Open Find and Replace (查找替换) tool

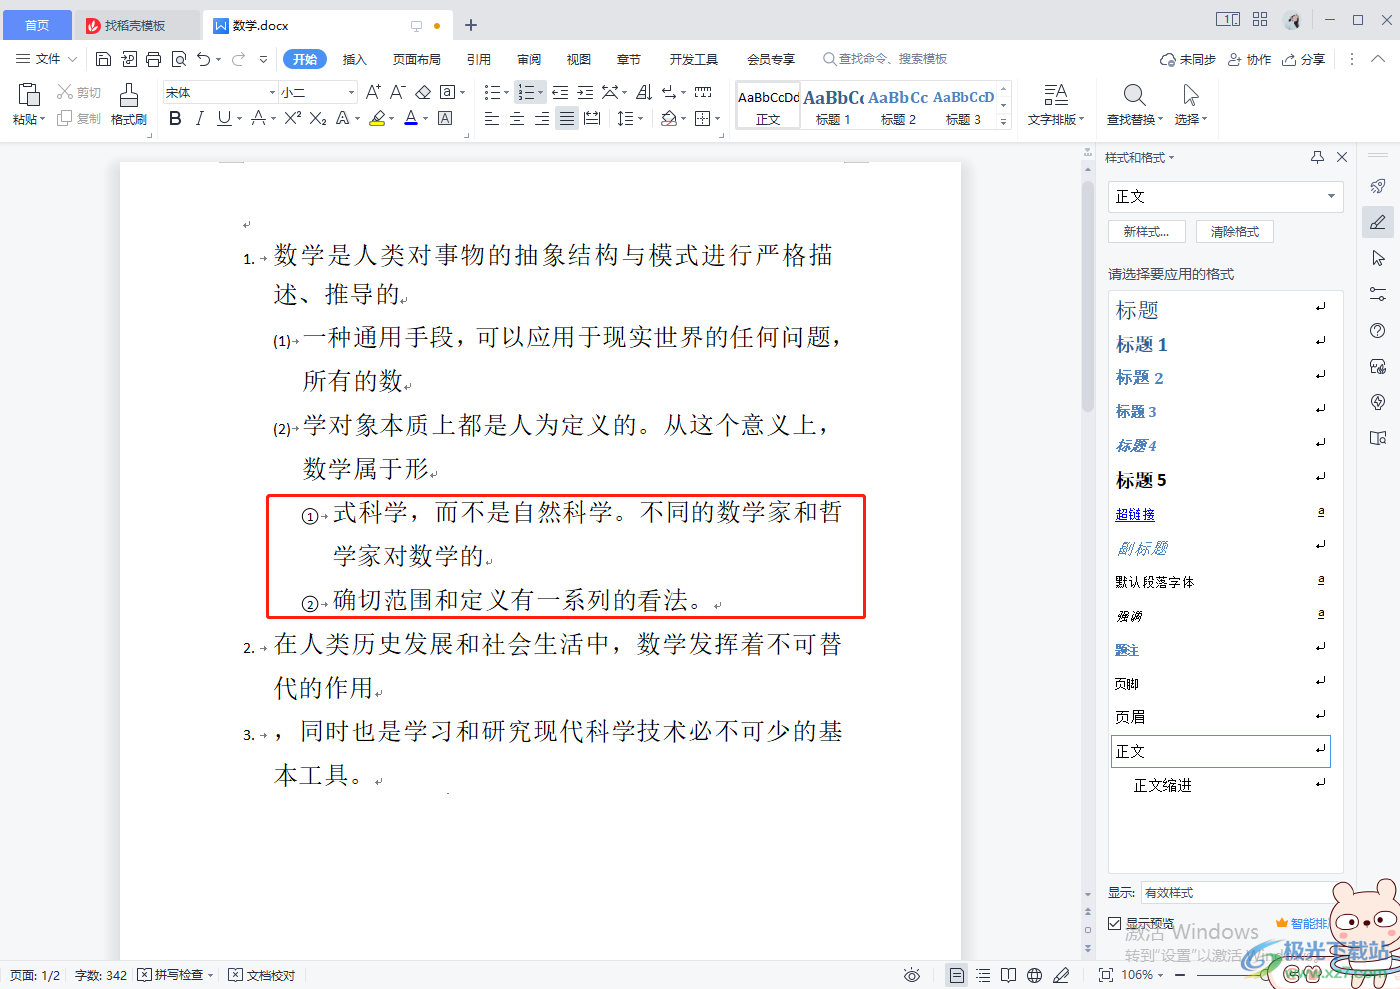click(1134, 104)
